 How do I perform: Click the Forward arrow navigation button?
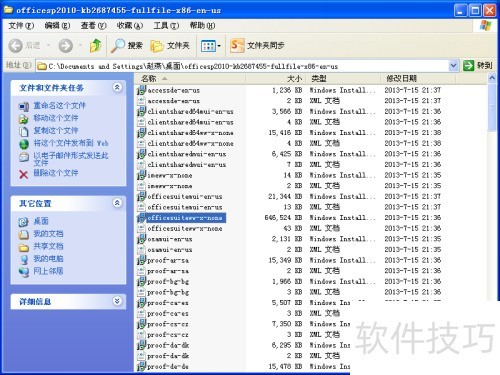tap(66, 46)
